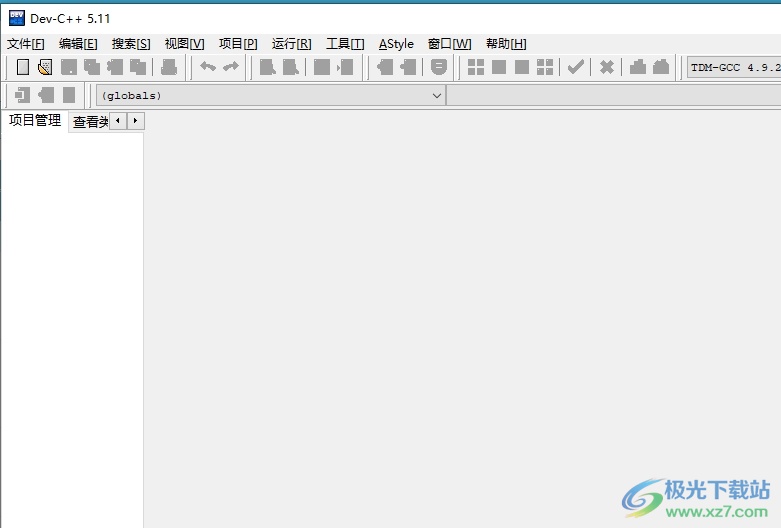Open the 文件[F] menu
The height and width of the screenshot is (528, 781).
(x=25, y=44)
